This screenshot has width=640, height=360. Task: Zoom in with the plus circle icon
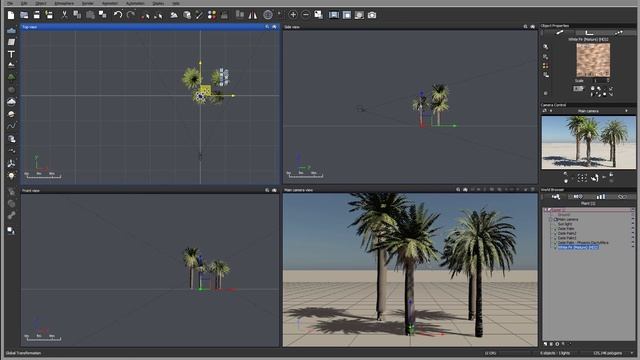(293, 15)
